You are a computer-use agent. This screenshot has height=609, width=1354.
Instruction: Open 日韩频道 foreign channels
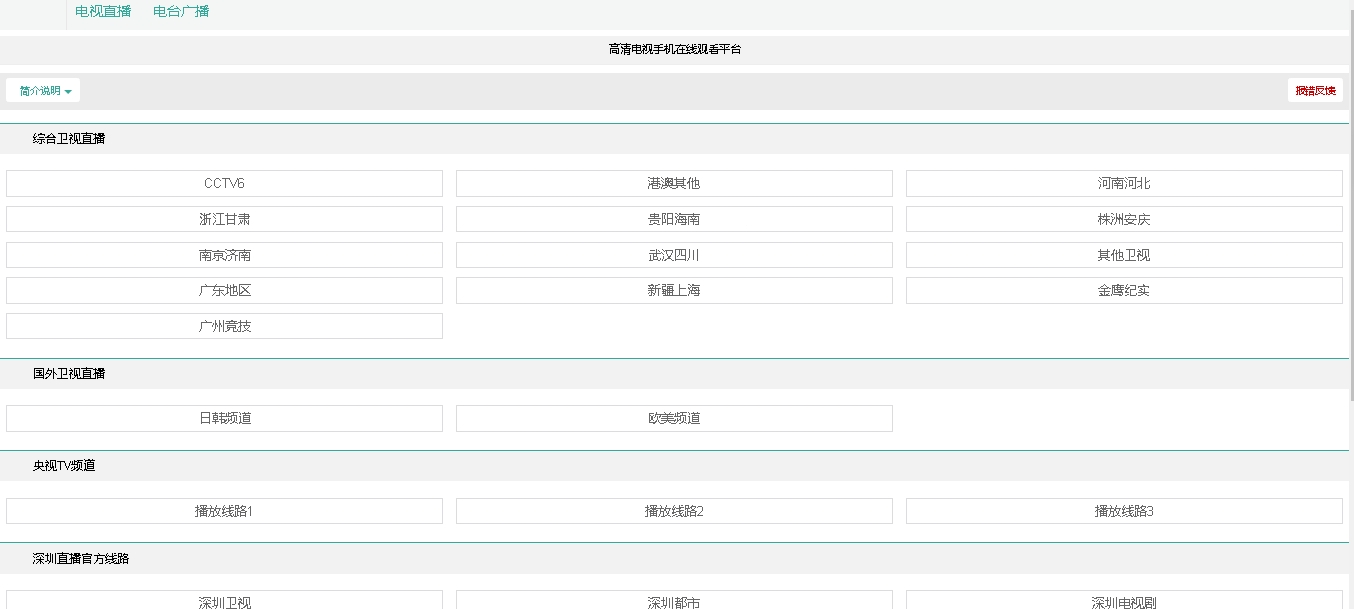[224, 419]
